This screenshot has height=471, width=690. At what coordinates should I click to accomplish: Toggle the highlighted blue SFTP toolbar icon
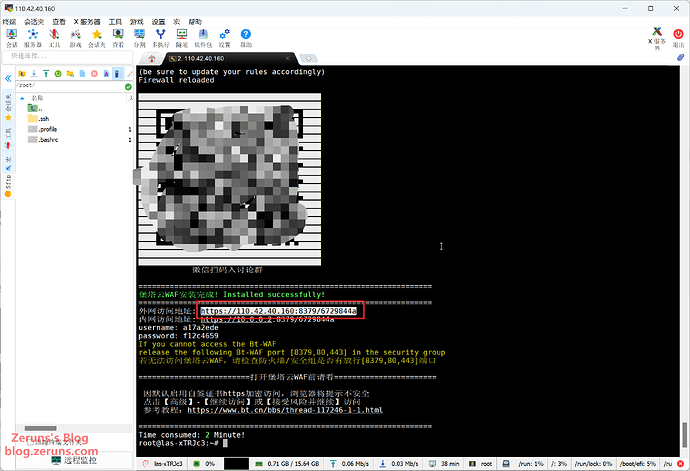coord(117,74)
